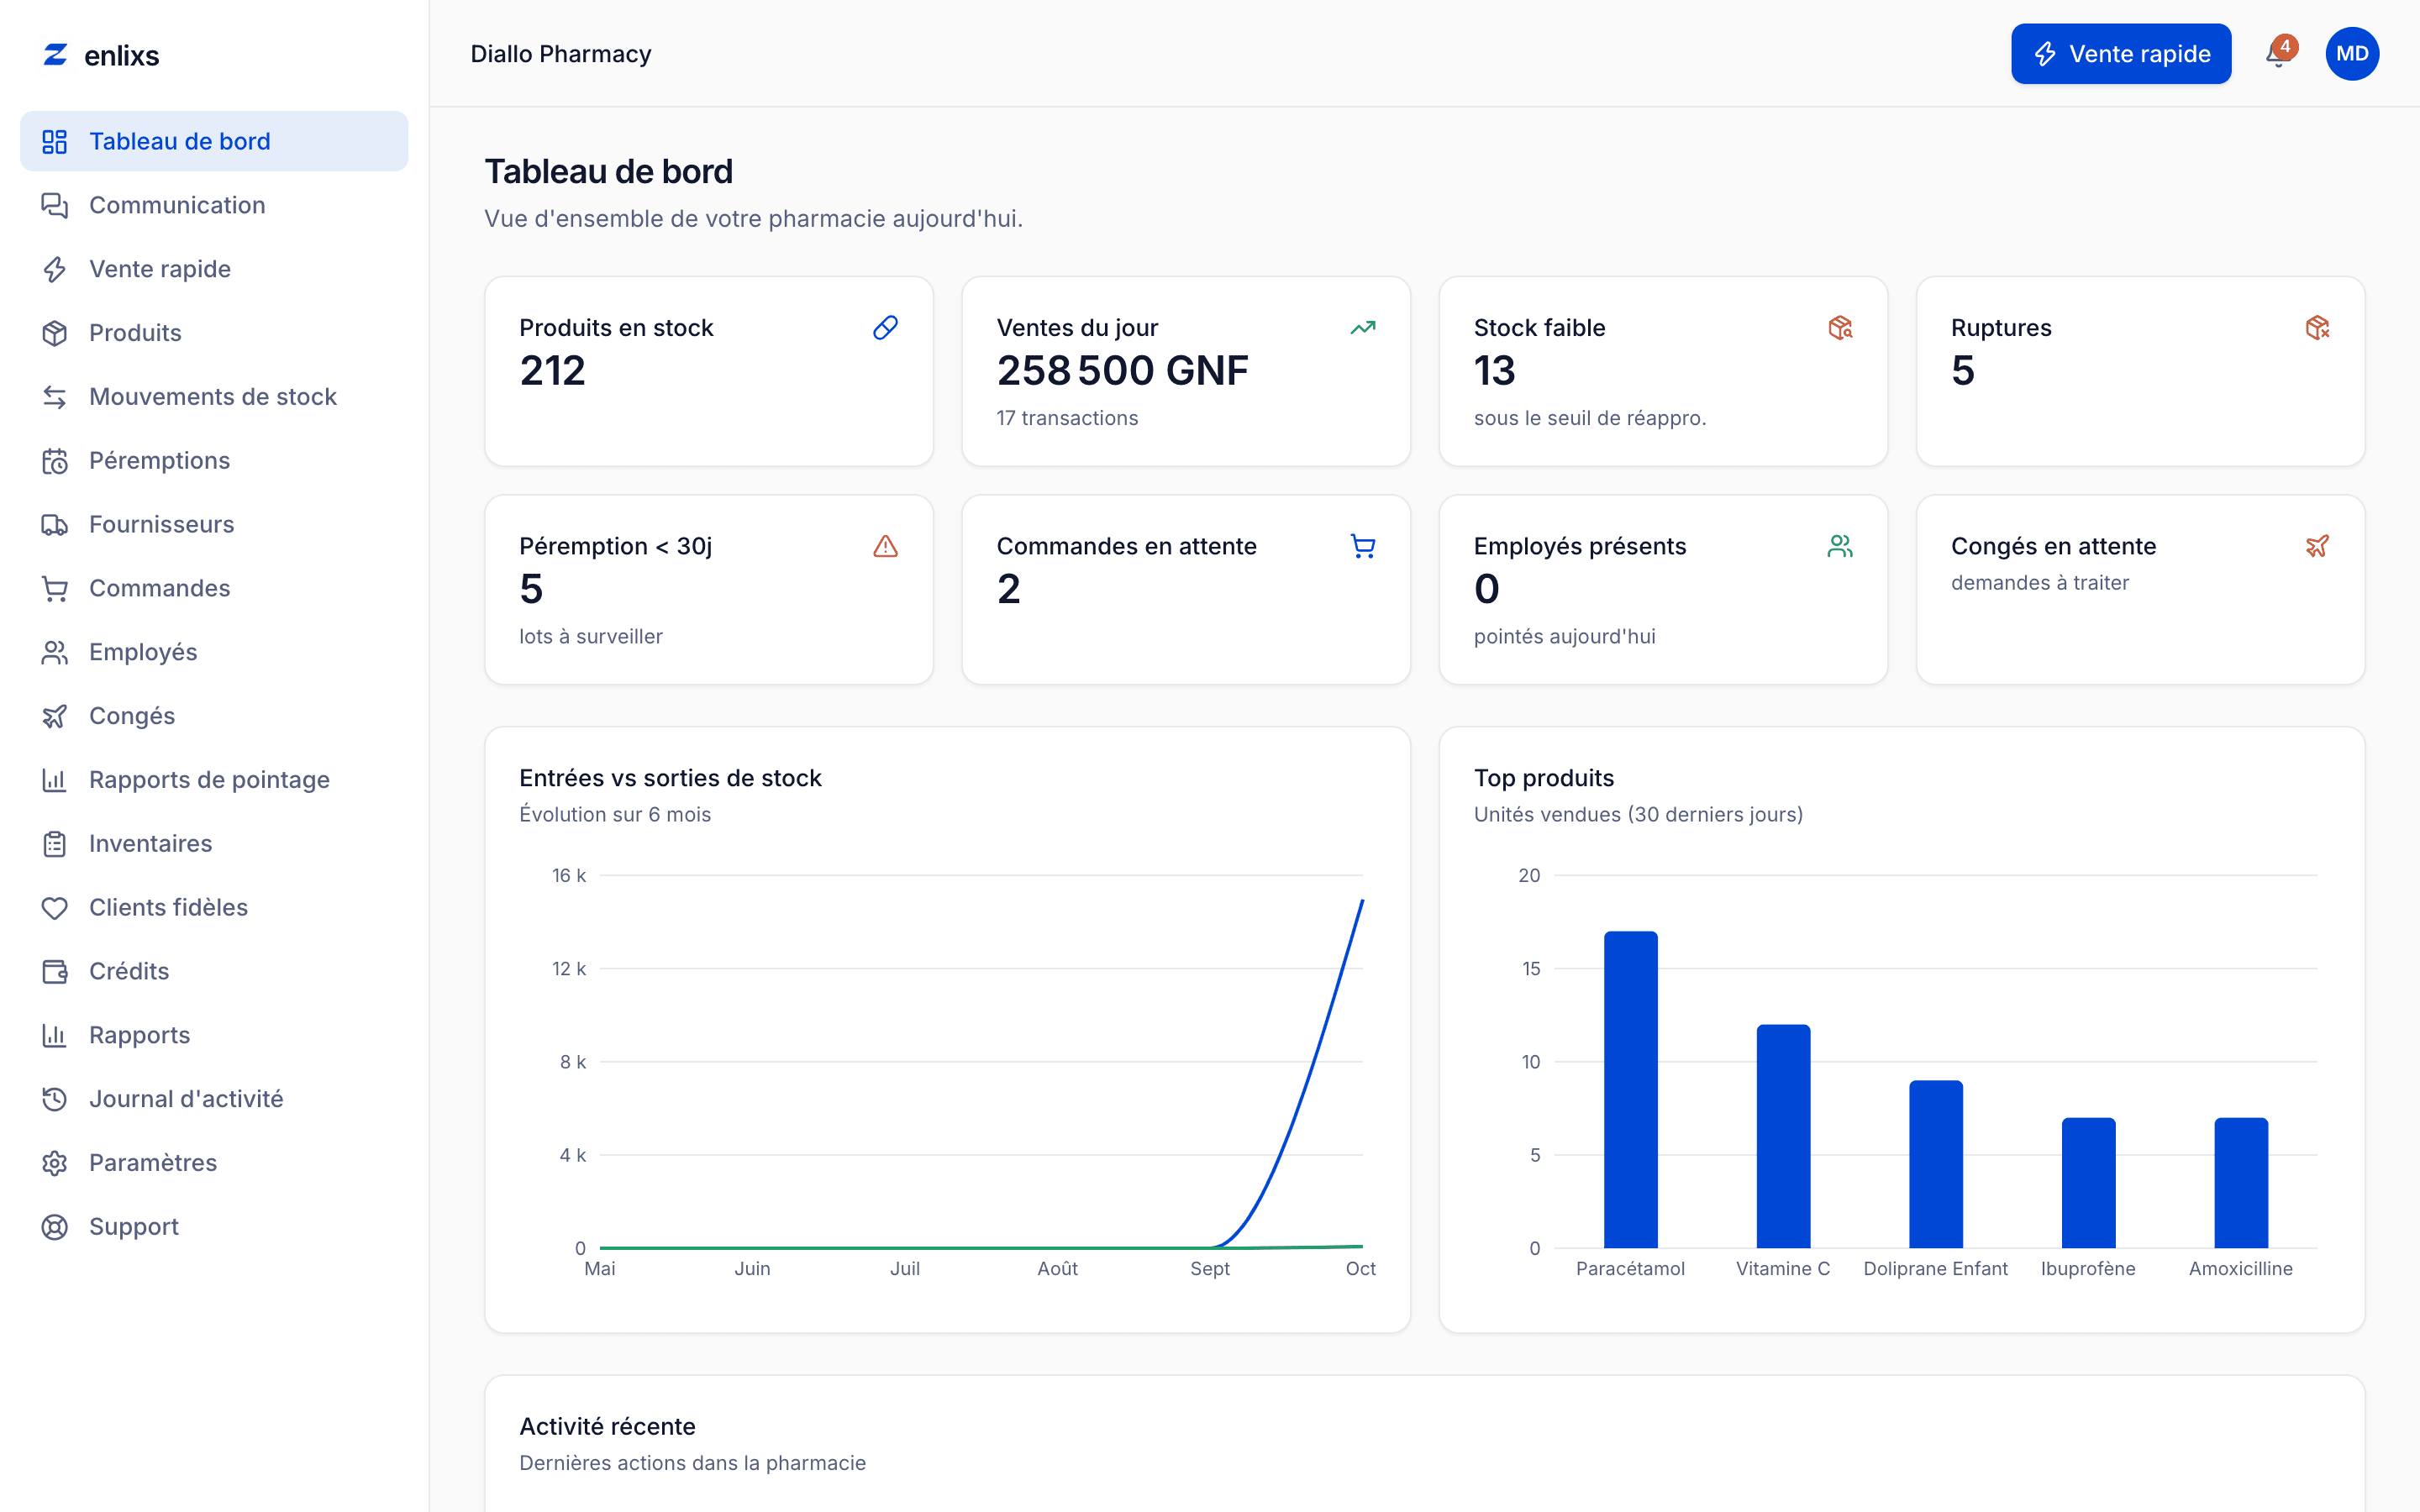Image resolution: width=2420 pixels, height=1512 pixels.
Task: Open the notifications bell icon
Action: [x=2277, y=54]
